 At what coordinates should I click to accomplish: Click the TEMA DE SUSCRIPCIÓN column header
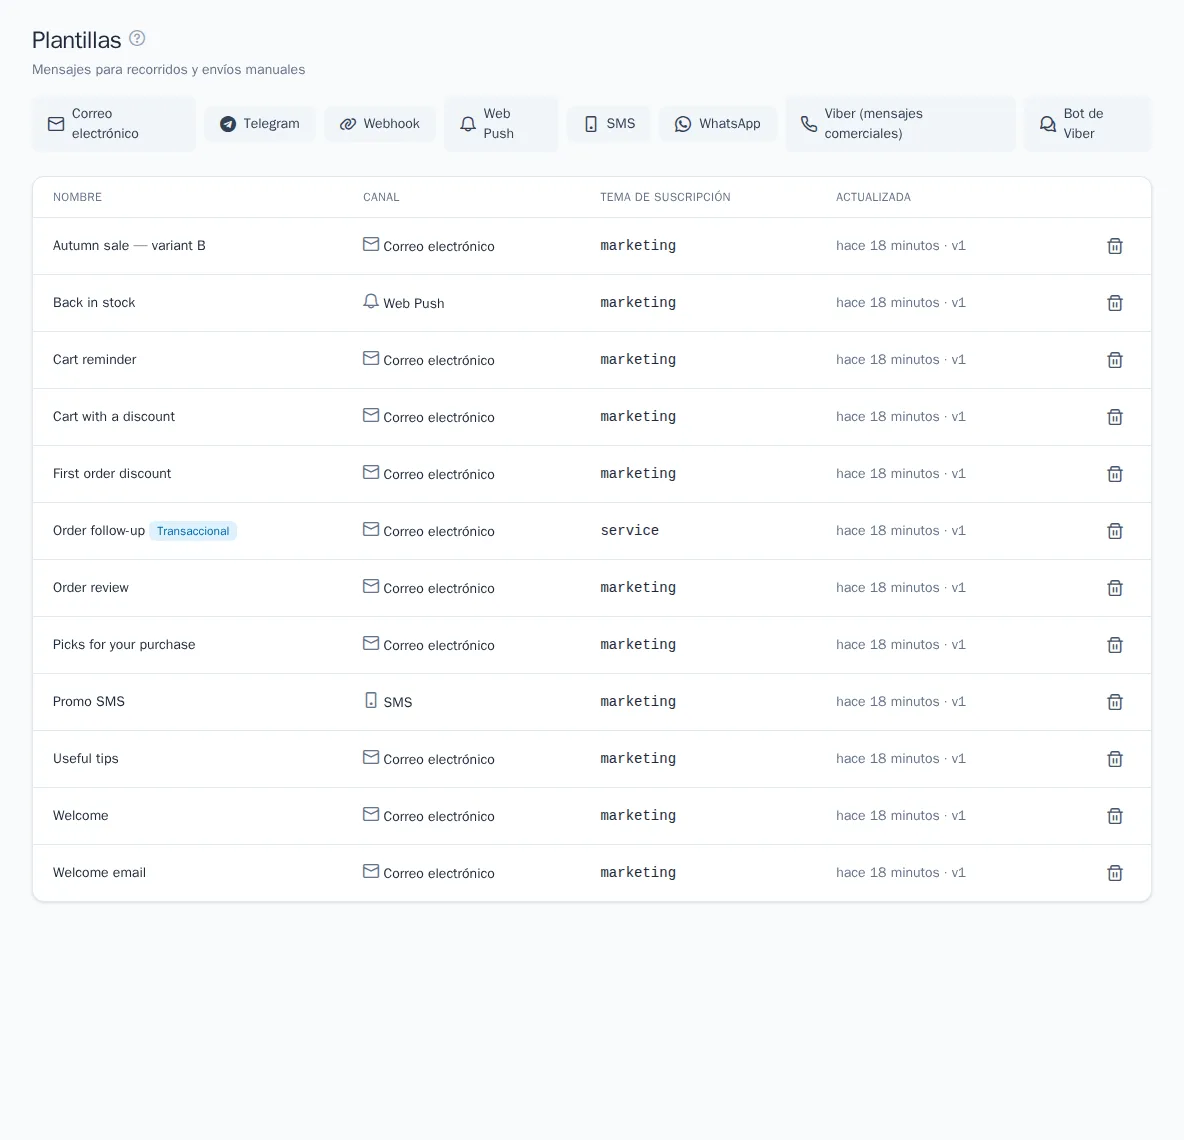click(665, 197)
